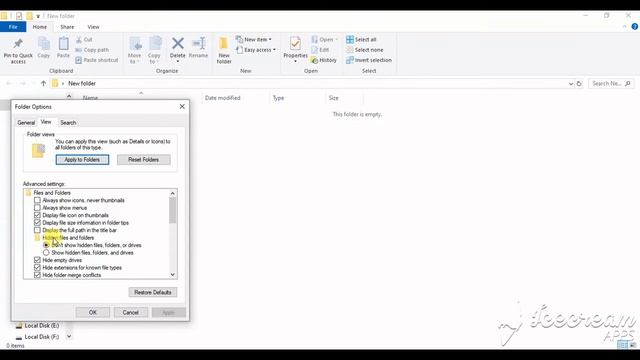Click the Refresh button beside address bar
The width and height of the screenshot is (640, 360).
tap(579, 84)
